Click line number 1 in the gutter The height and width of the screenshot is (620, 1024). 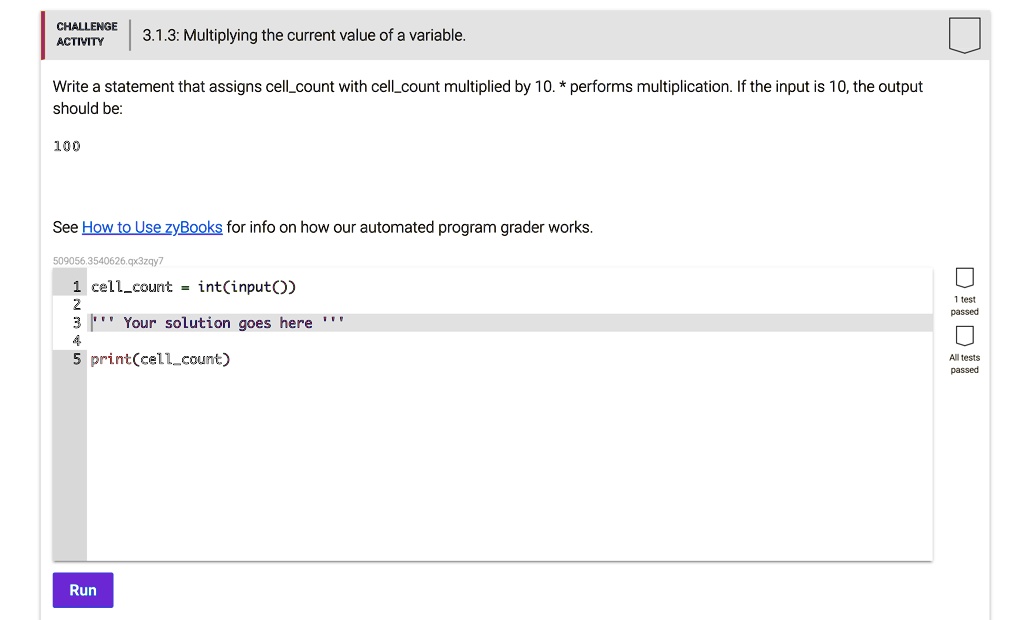pos(76,287)
